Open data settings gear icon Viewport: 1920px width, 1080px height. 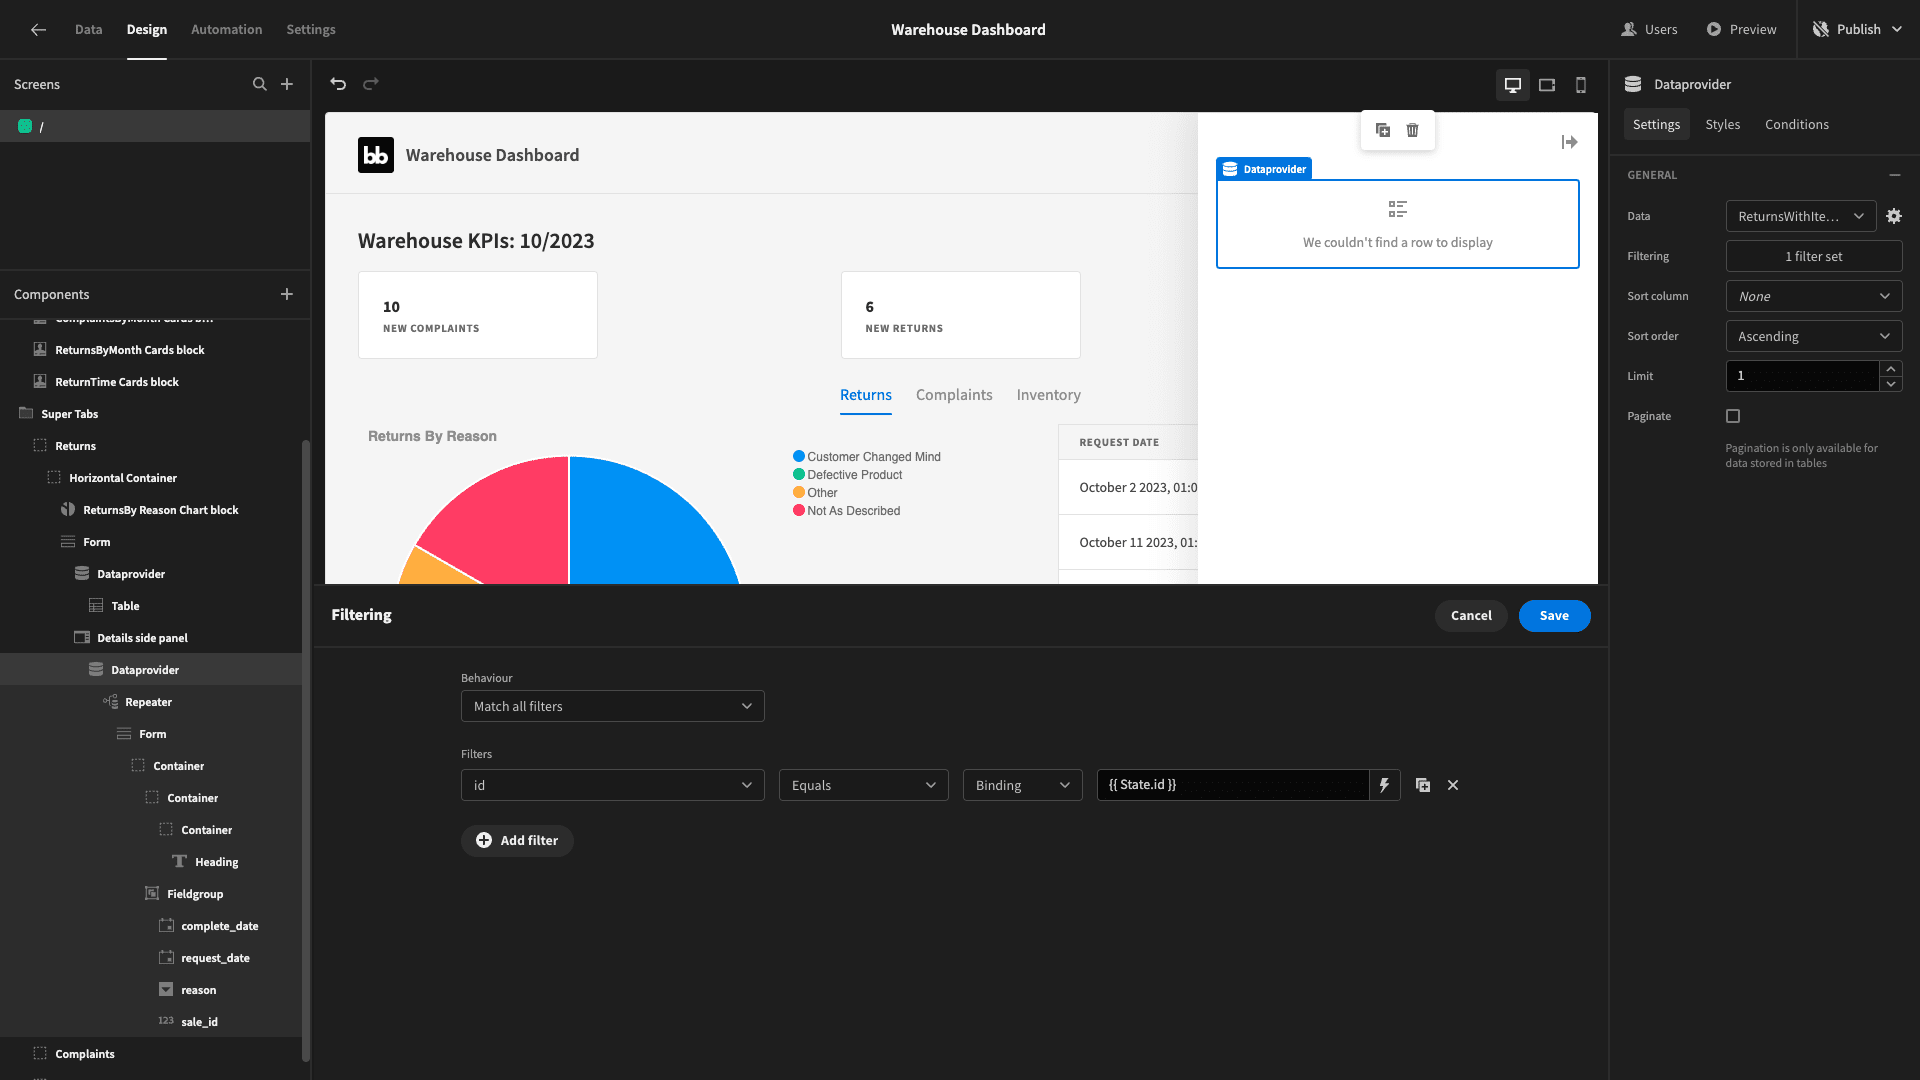(1894, 216)
